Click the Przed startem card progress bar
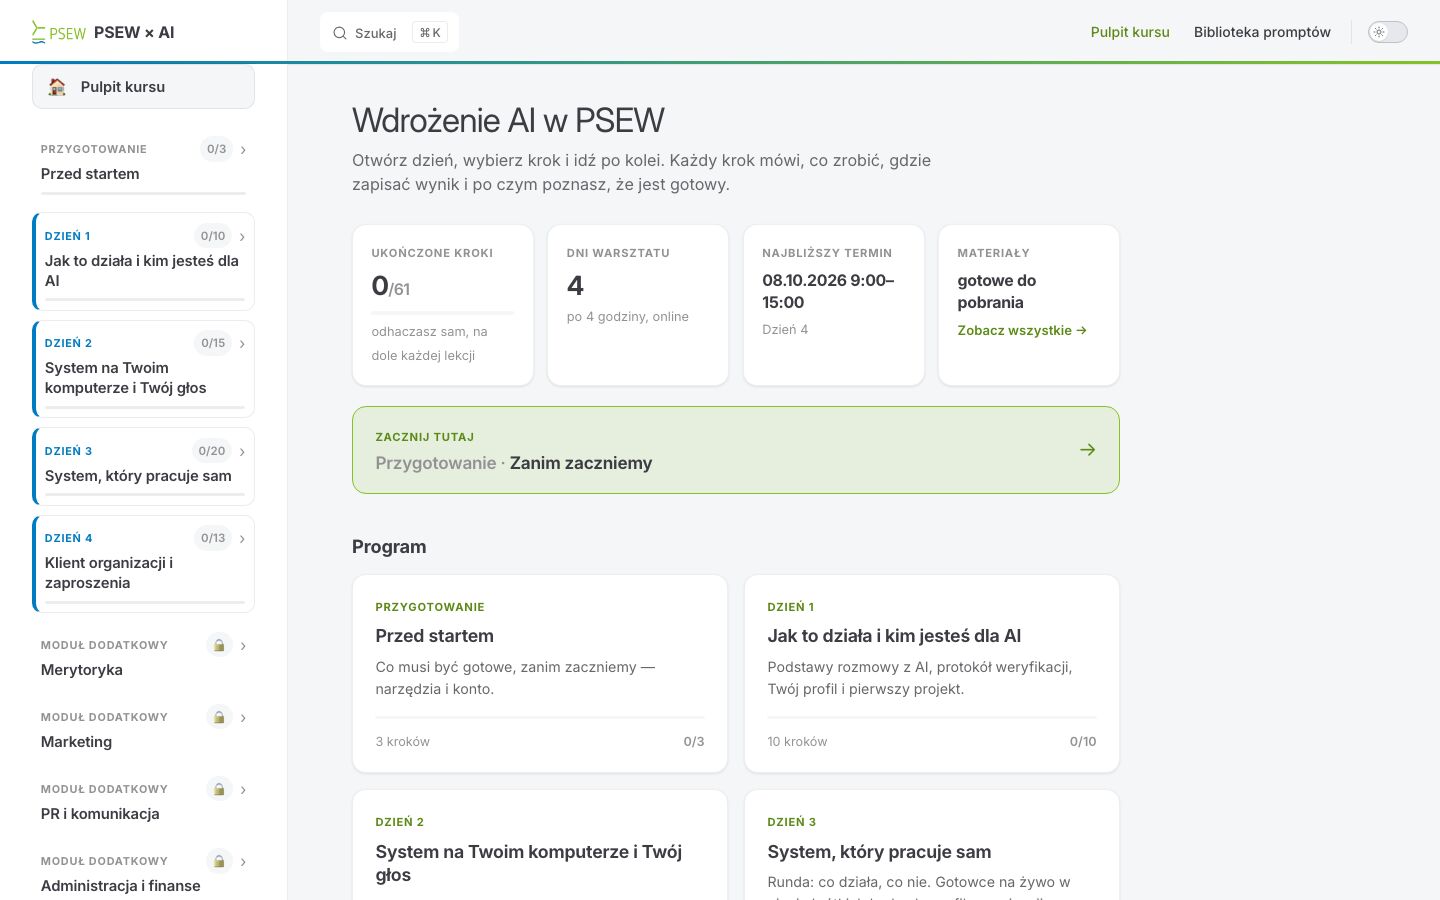Image resolution: width=1440 pixels, height=900 pixels. click(540, 717)
